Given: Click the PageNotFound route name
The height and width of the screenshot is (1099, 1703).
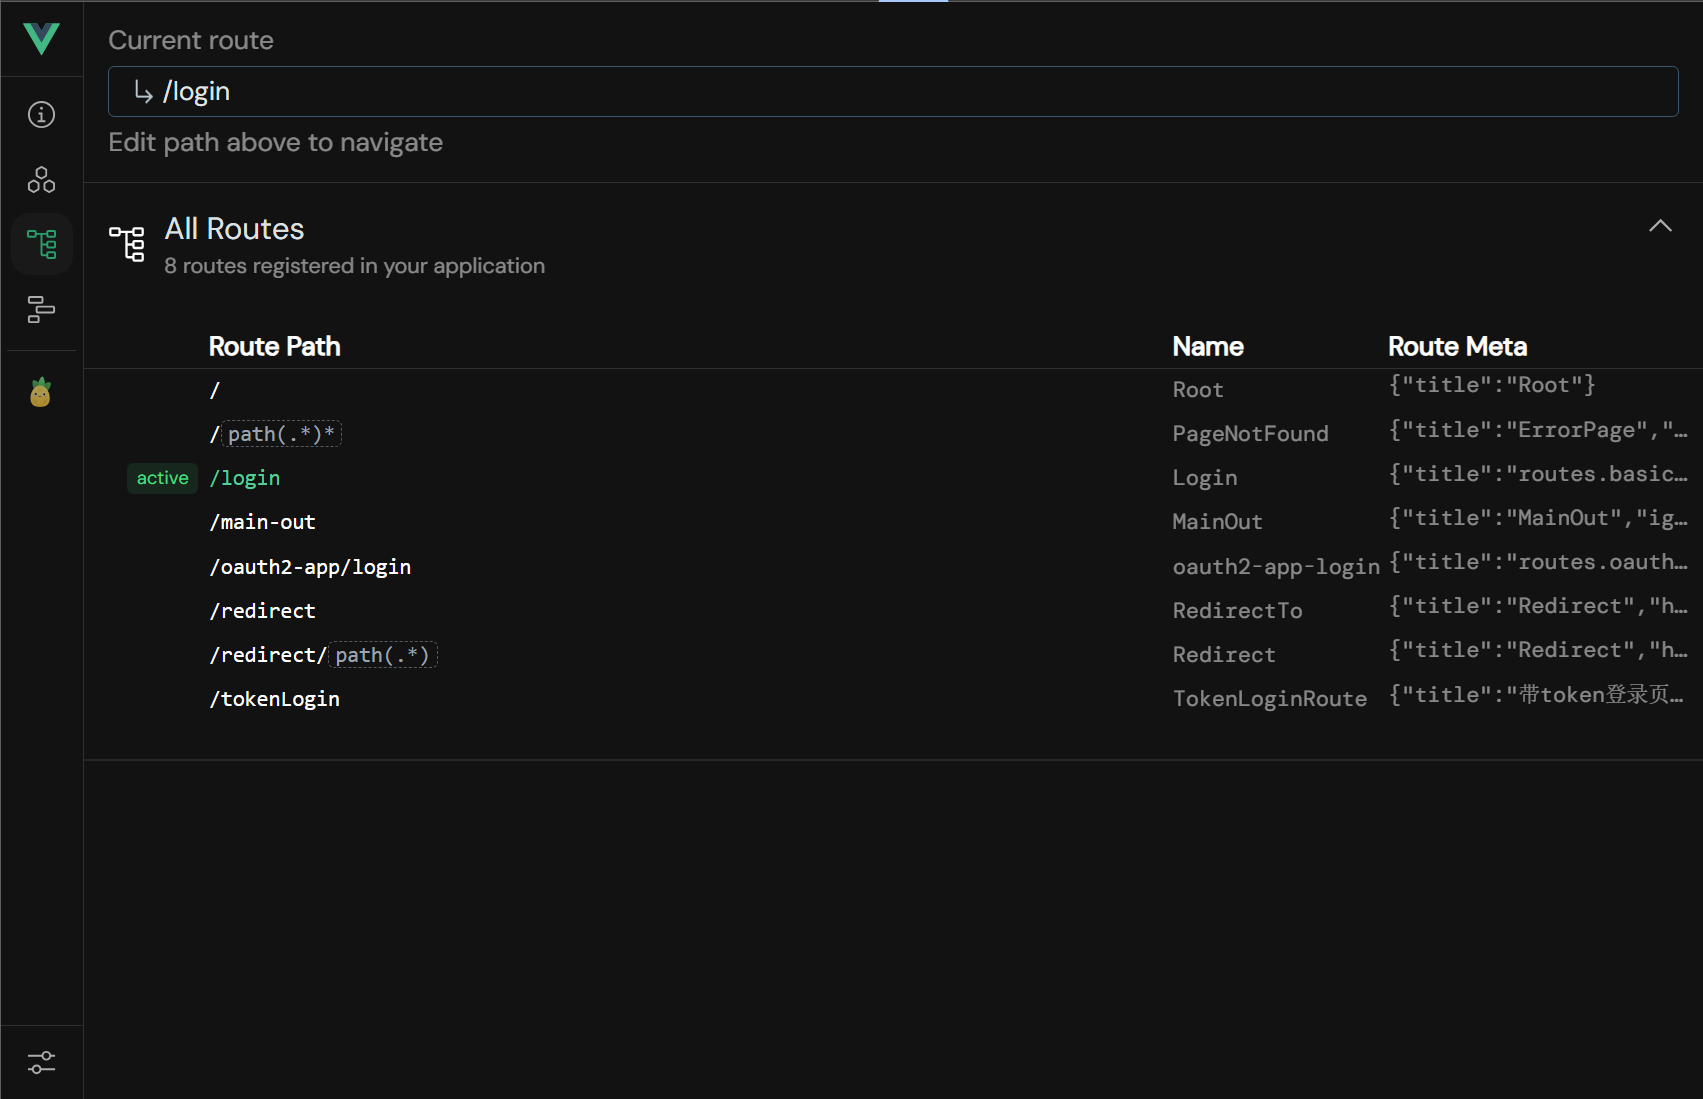Looking at the screenshot, I should point(1250,434).
